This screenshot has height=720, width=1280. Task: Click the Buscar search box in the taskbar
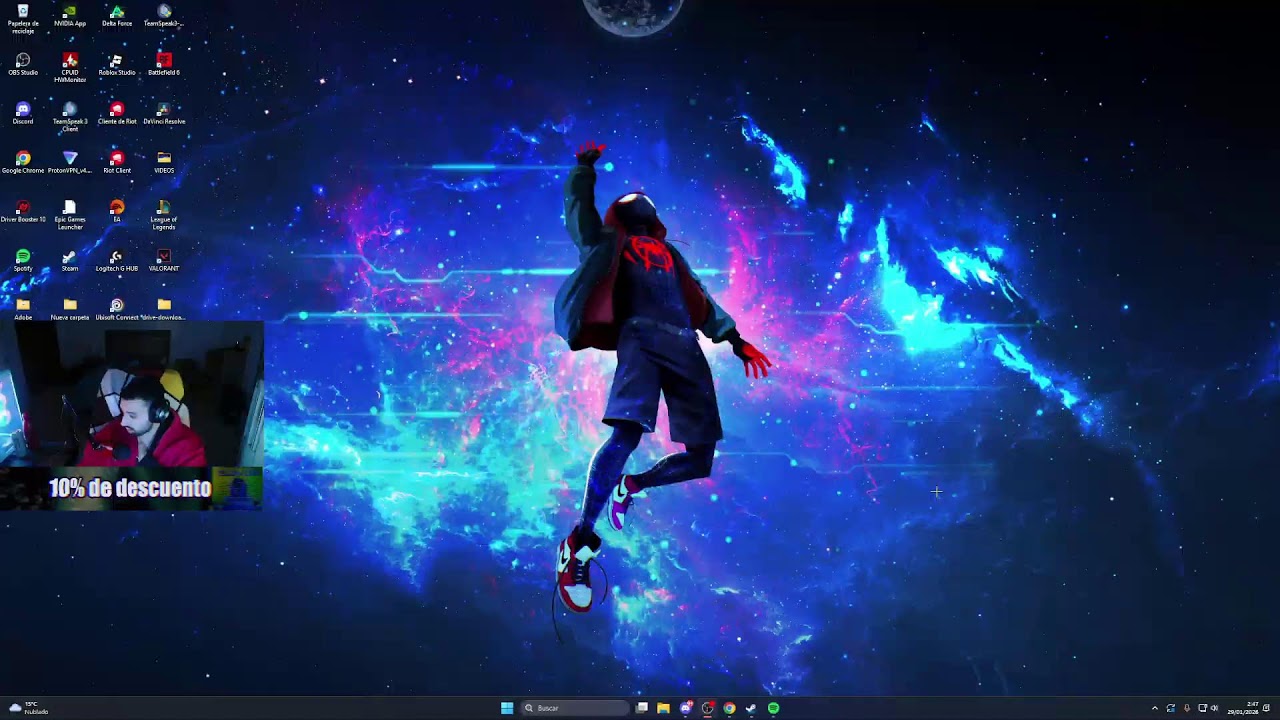(x=575, y=708)
